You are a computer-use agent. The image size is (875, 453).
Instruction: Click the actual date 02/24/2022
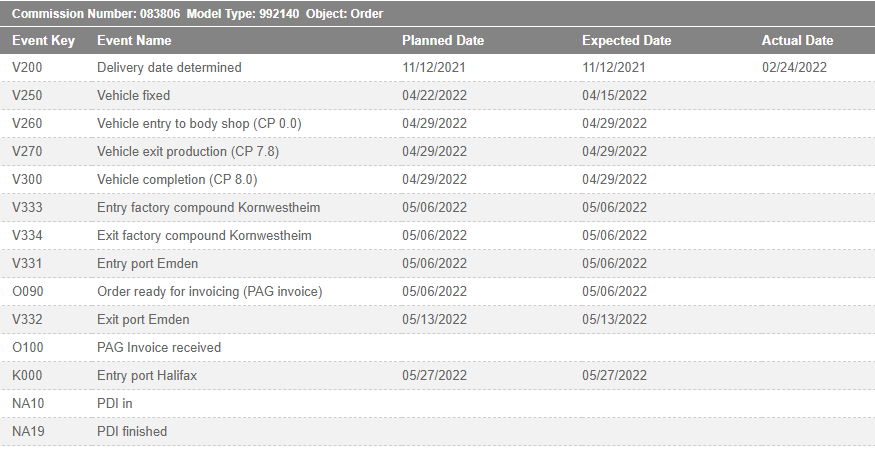point(794,68)
